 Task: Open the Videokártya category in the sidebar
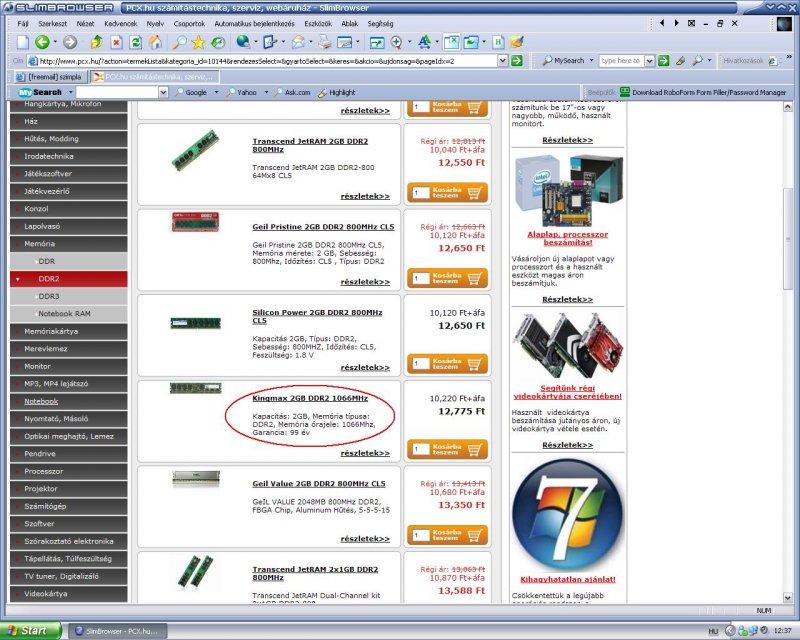[x=68, y=594]
